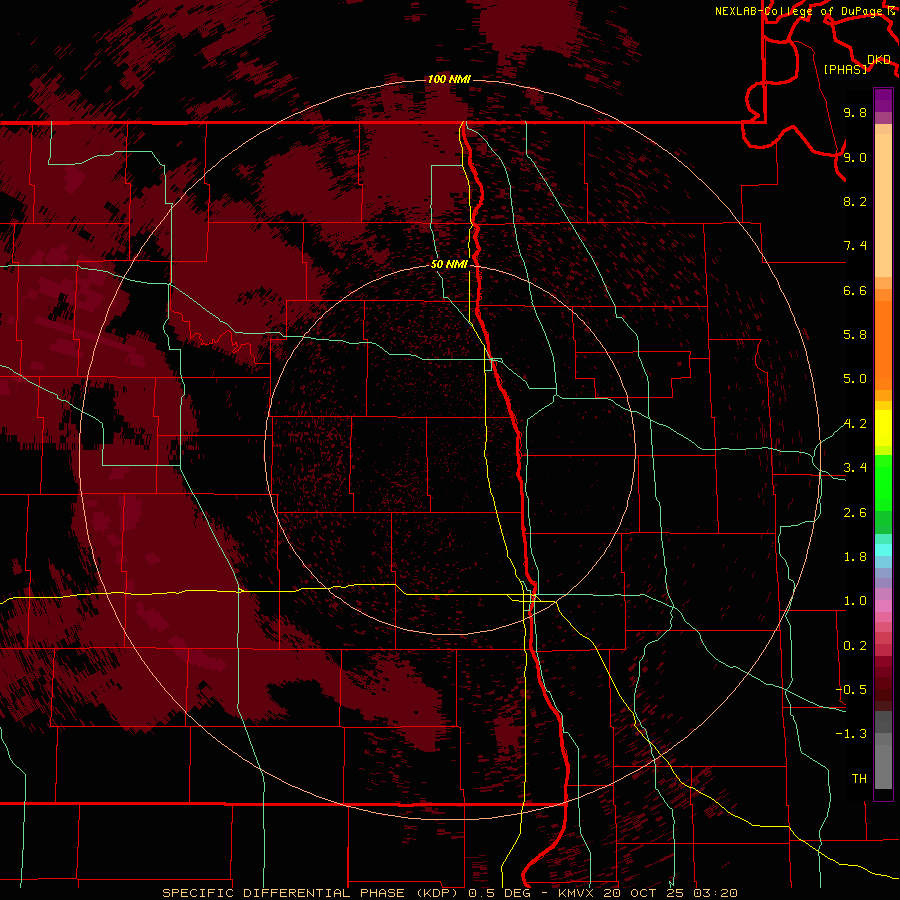Click the 7.4 value on the color scale
900x900 pixels.
(855, 246)
